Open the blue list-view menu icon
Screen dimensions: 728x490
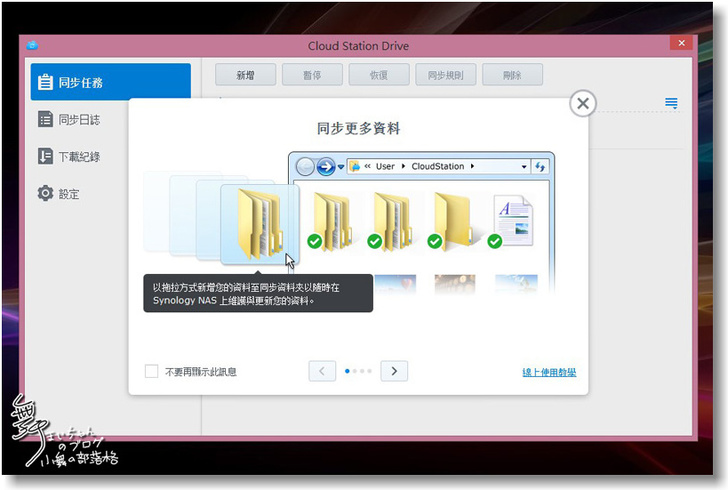pos(671,103)
